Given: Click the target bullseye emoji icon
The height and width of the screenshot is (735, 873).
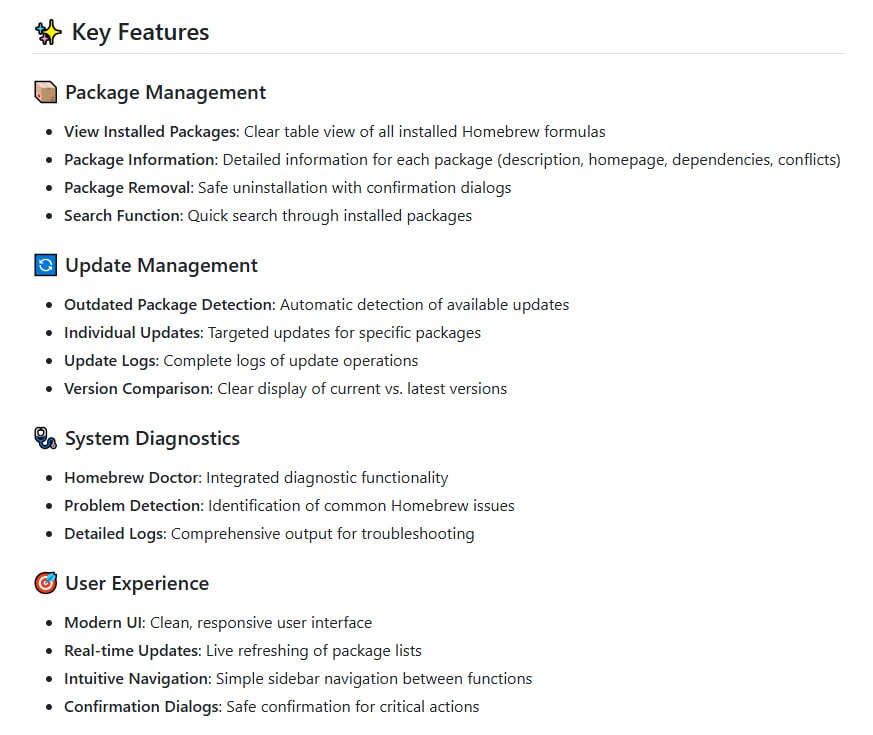Looking at the screenshot, I should (x=46, y=584).
